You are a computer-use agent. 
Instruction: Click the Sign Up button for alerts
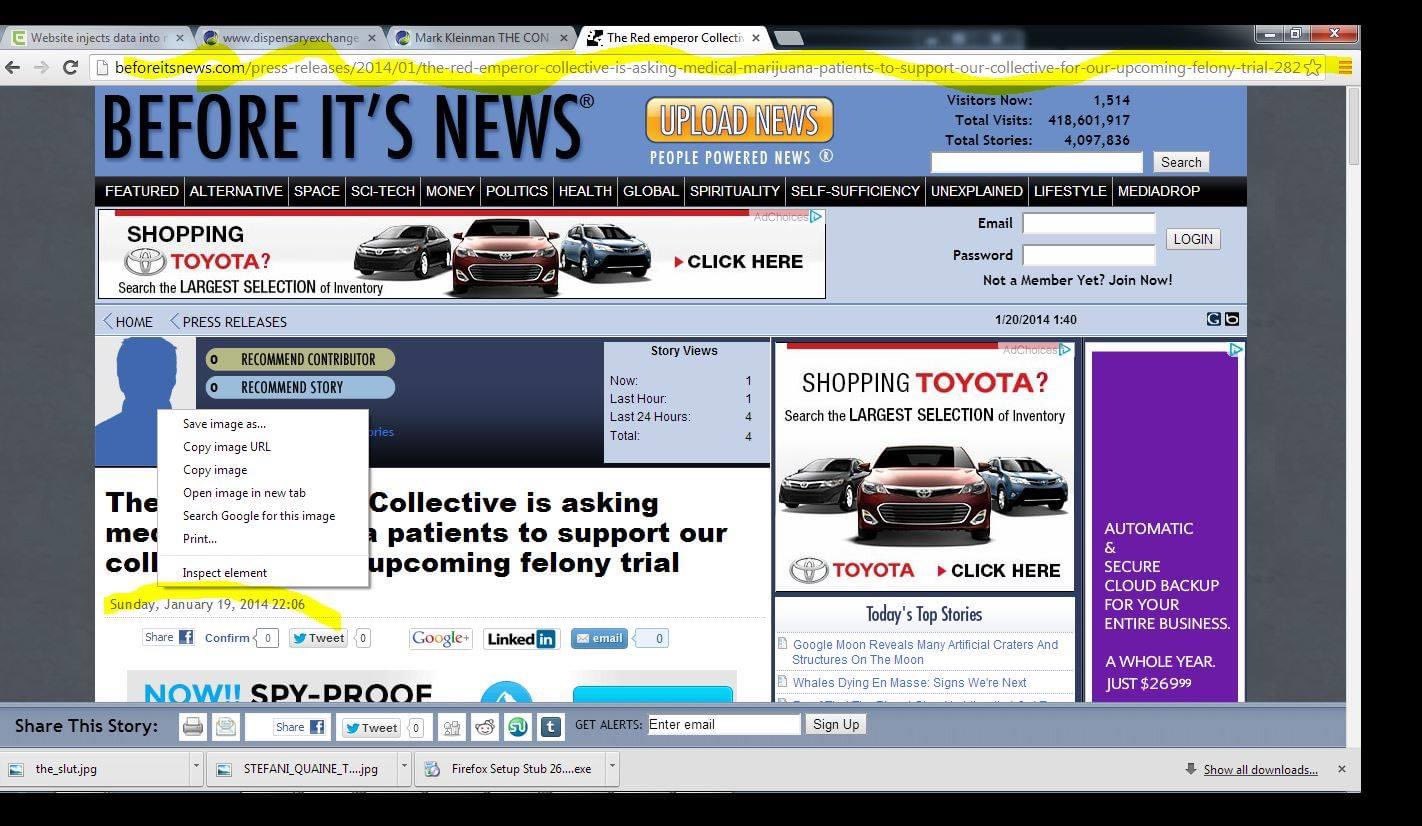click(836, 724)
